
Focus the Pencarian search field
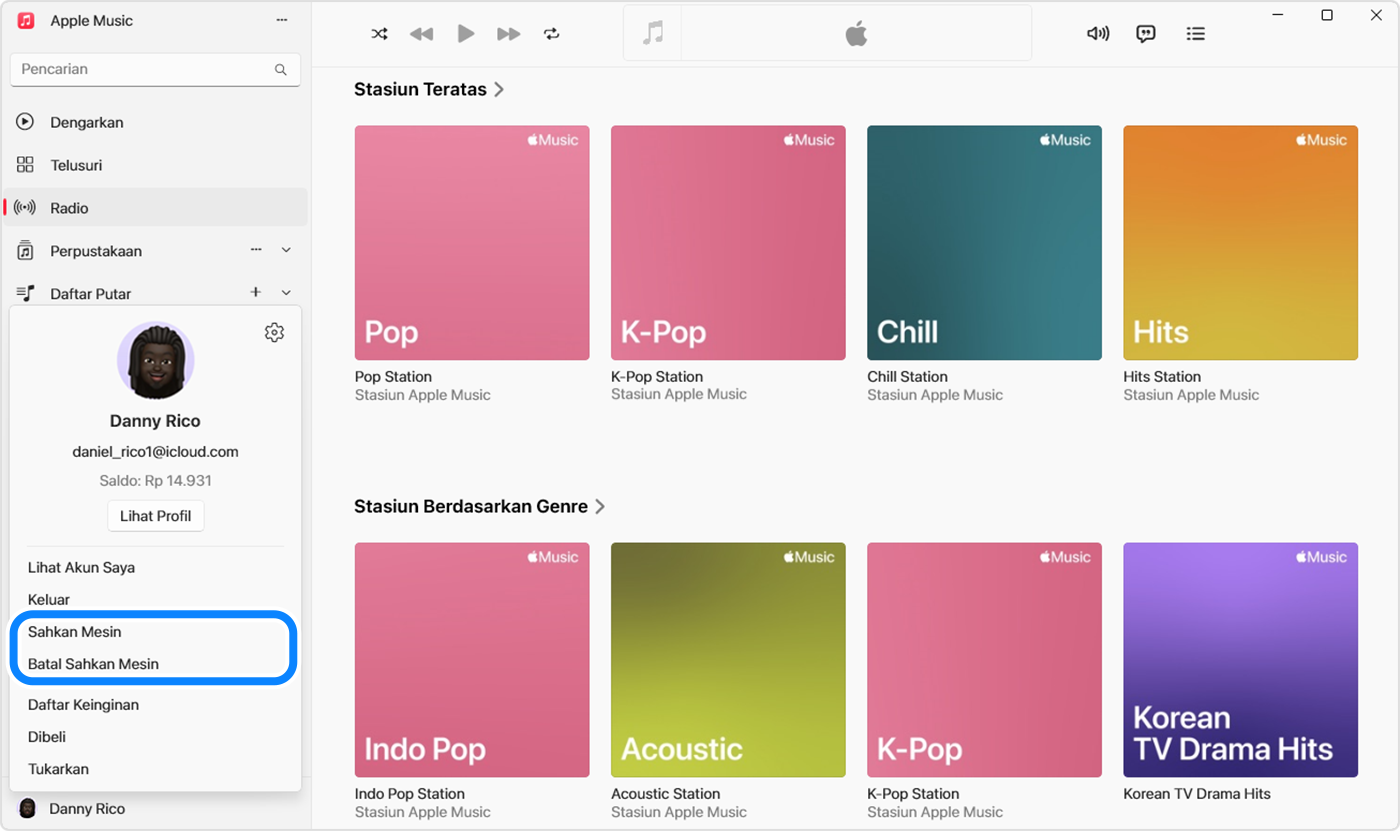[x=155, y=70]
